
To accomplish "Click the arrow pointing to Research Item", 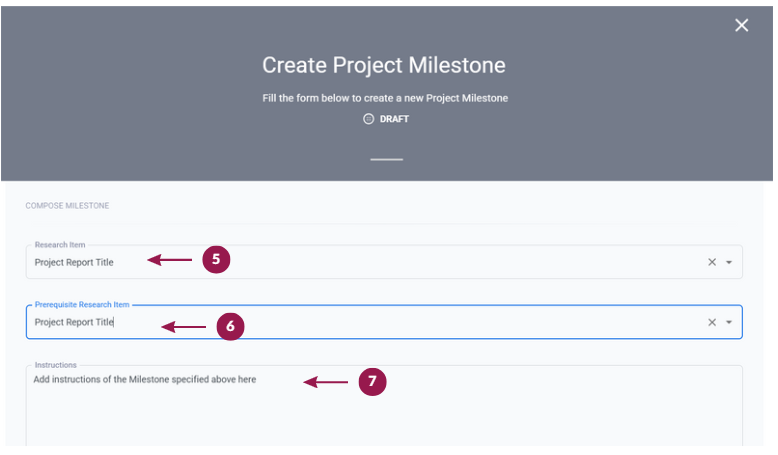I will pyautogui.click(x=170, y=260).
